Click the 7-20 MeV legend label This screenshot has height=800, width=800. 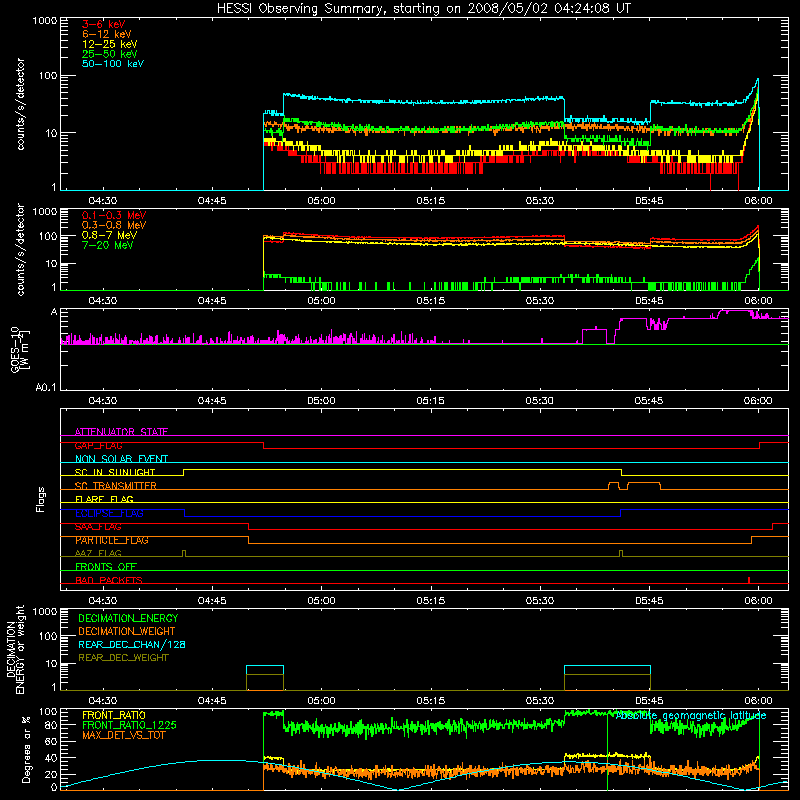[x=107, y=245]
